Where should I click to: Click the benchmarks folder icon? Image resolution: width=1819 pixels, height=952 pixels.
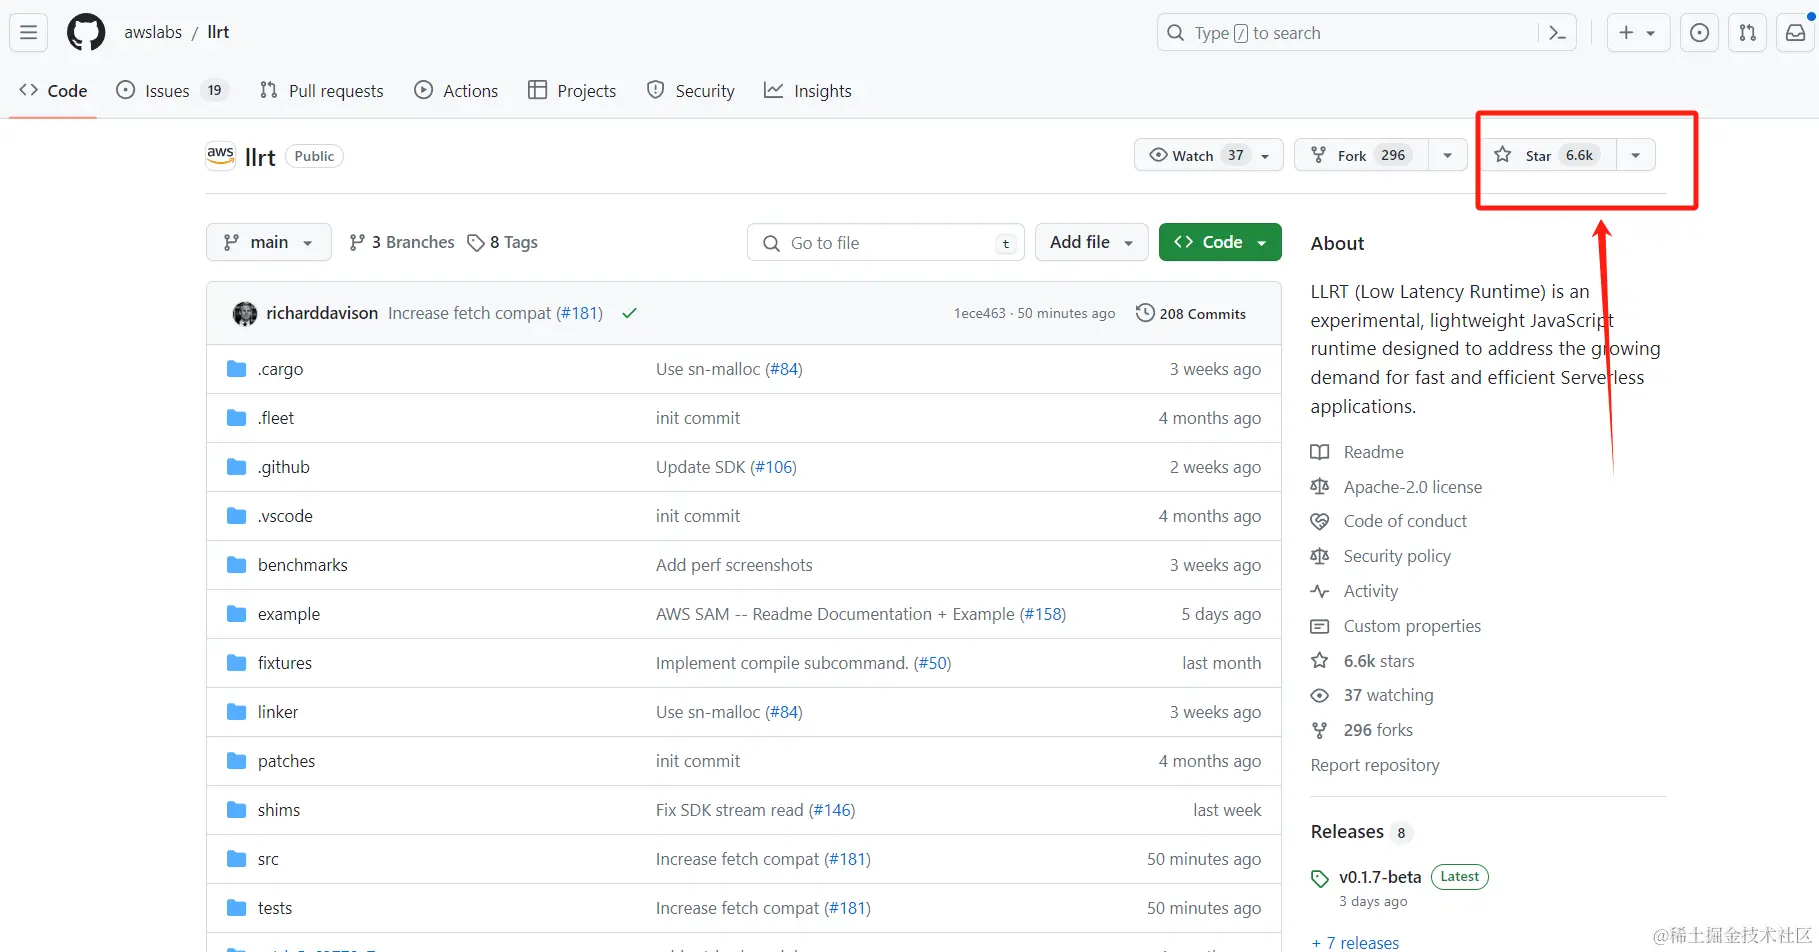(236, 565)
